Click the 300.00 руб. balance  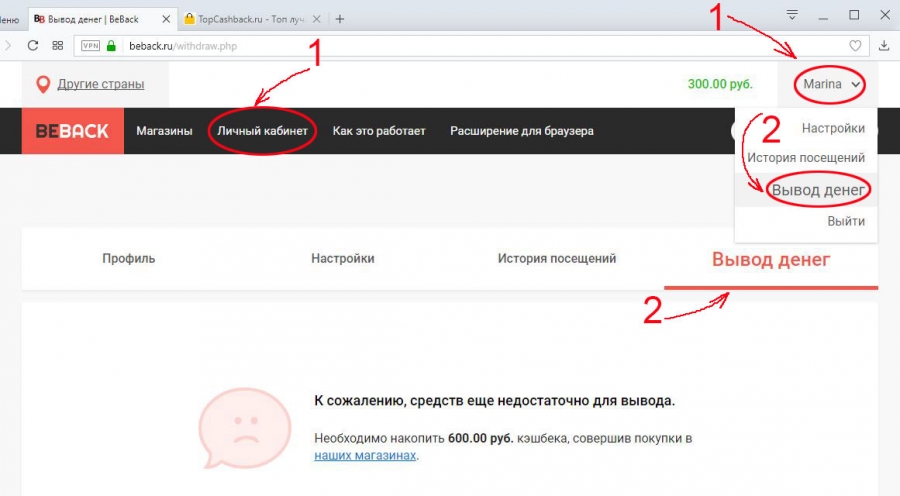pyautogui.click(x=720, y=84)
